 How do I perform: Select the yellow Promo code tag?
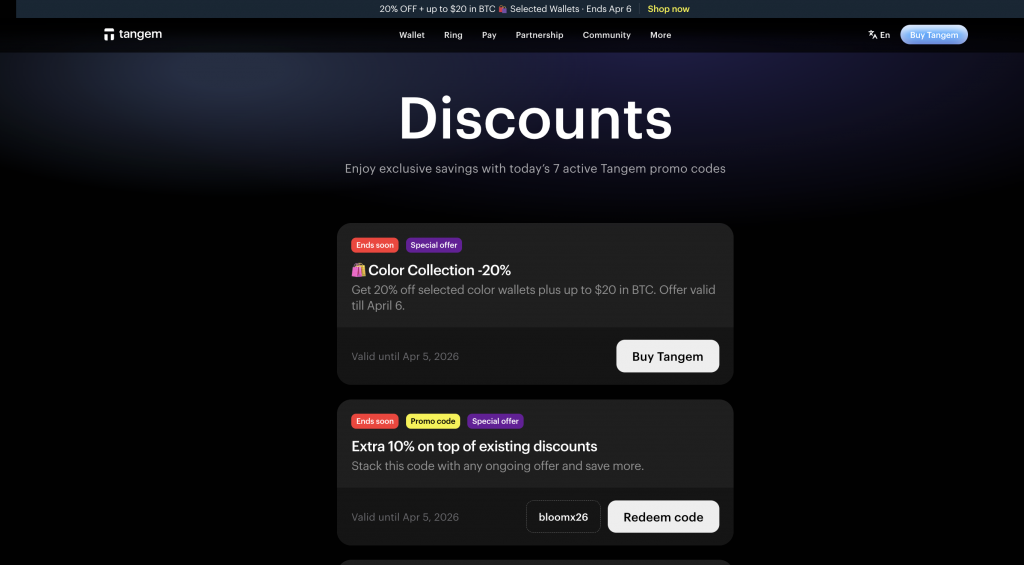433,421
